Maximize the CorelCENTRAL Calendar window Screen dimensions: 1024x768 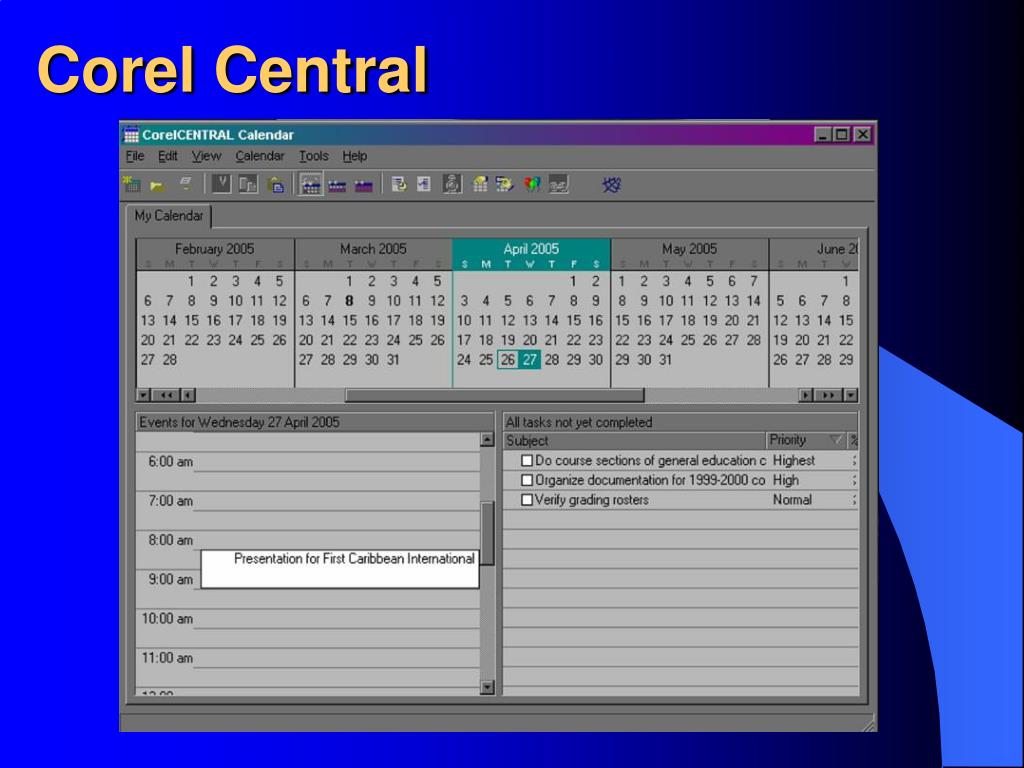842,135
